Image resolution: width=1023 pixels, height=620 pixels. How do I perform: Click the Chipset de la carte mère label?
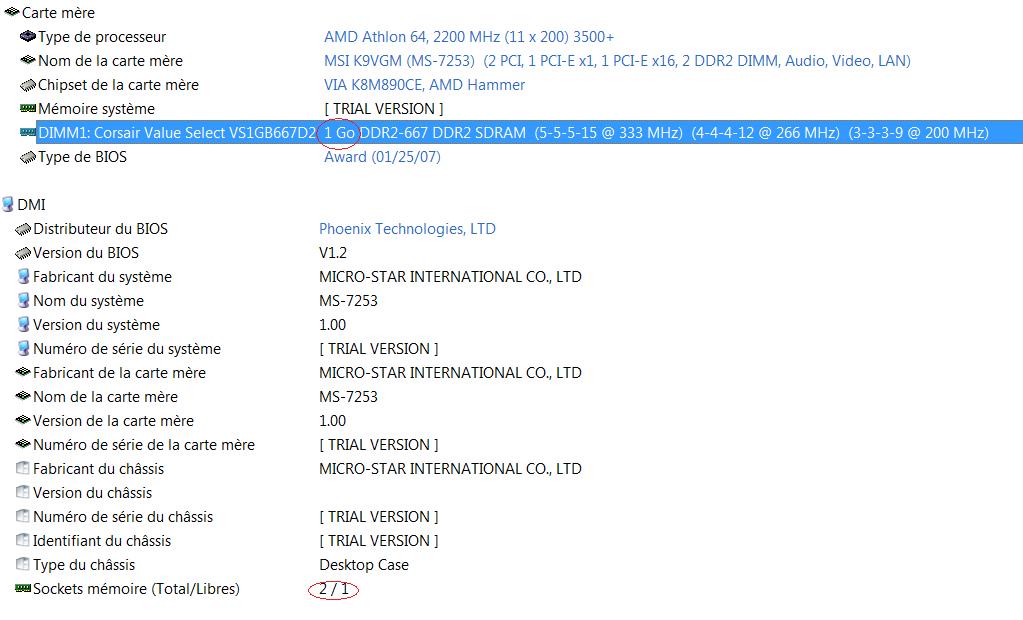118,85
